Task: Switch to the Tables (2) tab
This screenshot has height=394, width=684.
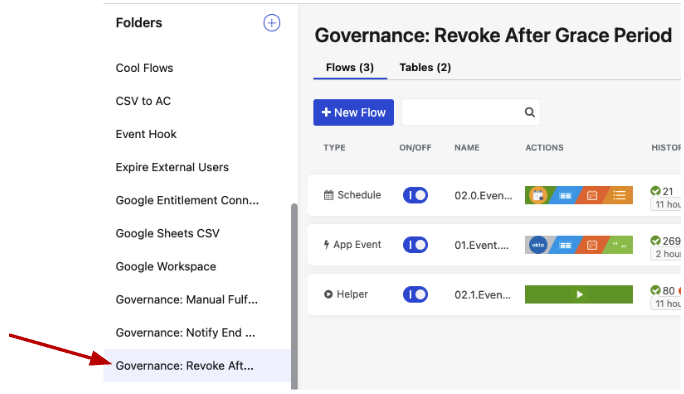Action: coord(425,68)
